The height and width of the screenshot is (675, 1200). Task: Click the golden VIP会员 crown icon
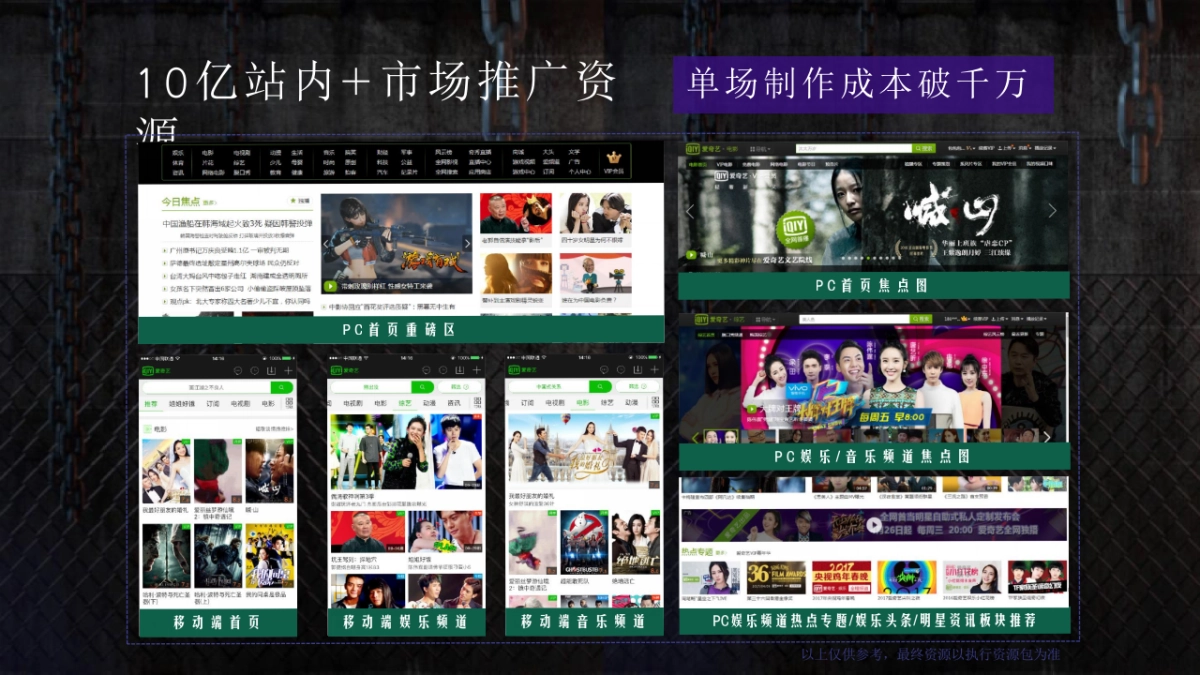coord(614,158)
